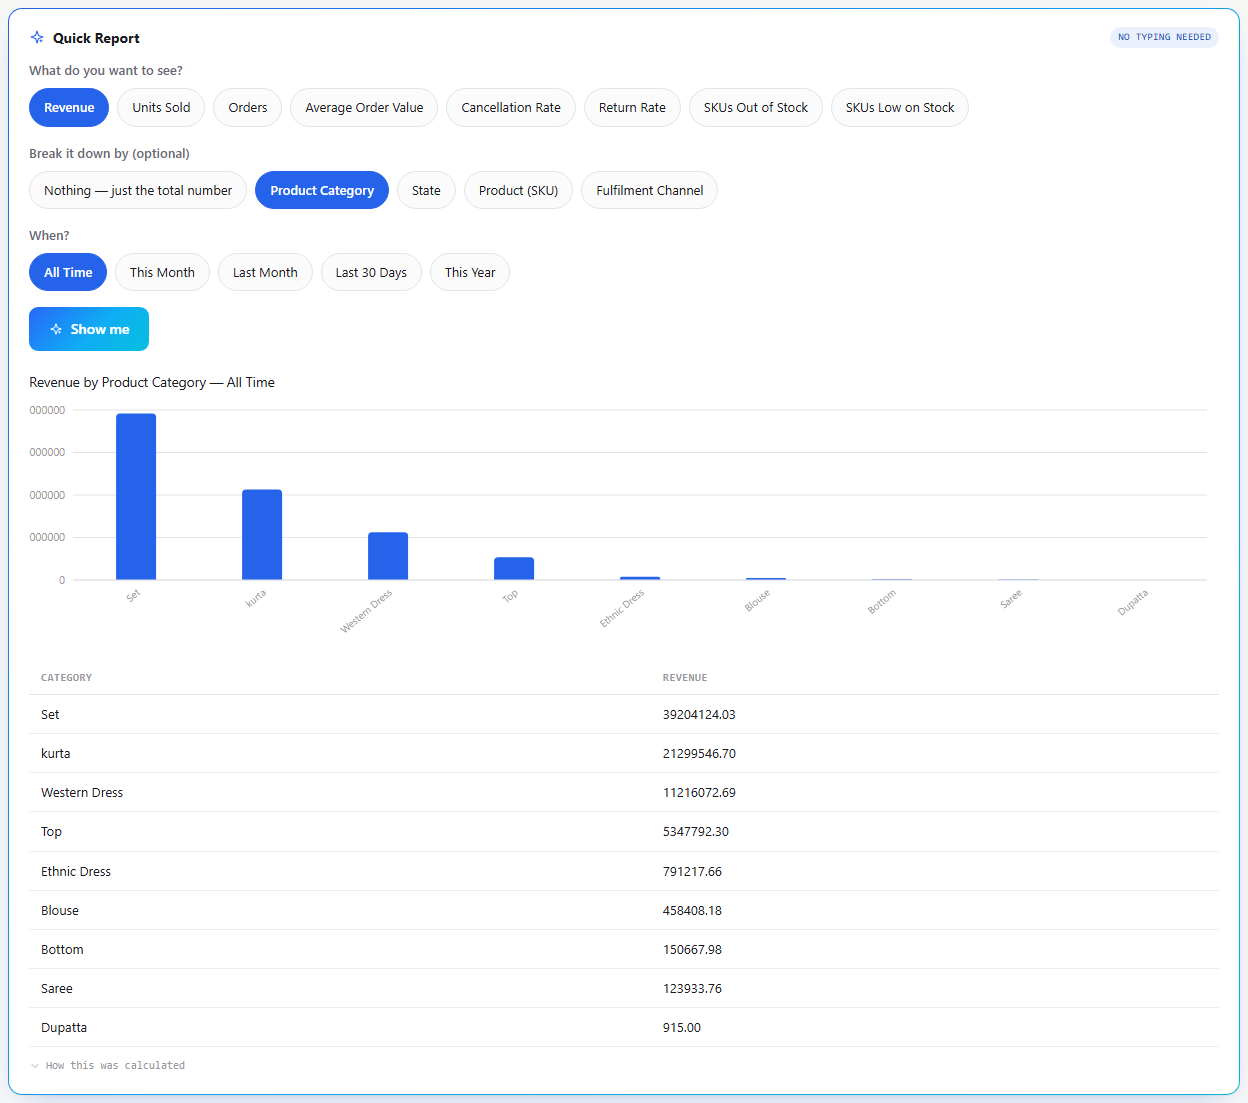The width and height of the screenshot is (1248, 1103).
Task: Select the kurta category cell
Action: point(56,754)
